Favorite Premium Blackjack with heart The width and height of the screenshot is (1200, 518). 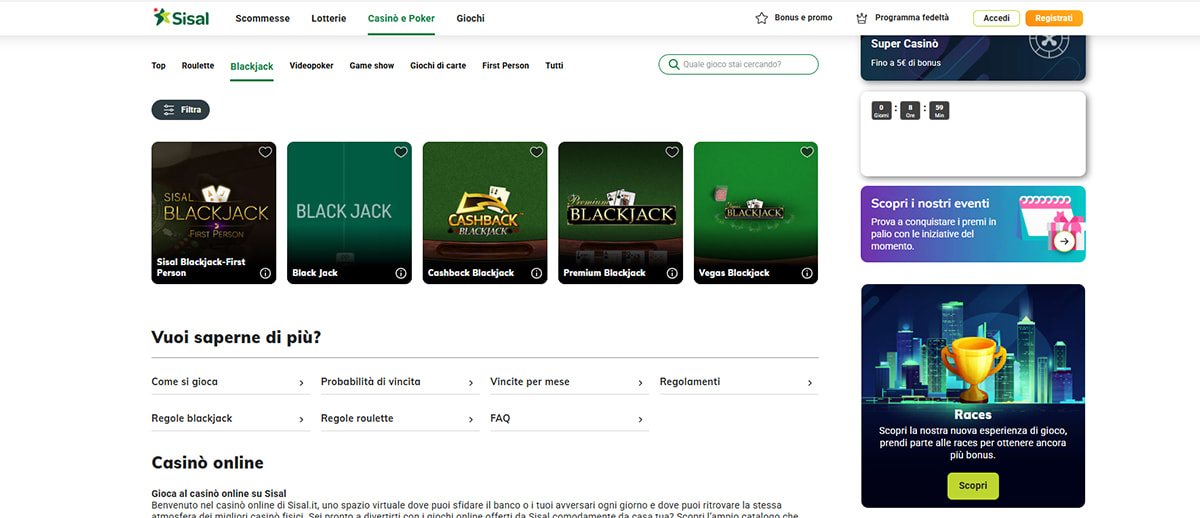pos(672,152)
